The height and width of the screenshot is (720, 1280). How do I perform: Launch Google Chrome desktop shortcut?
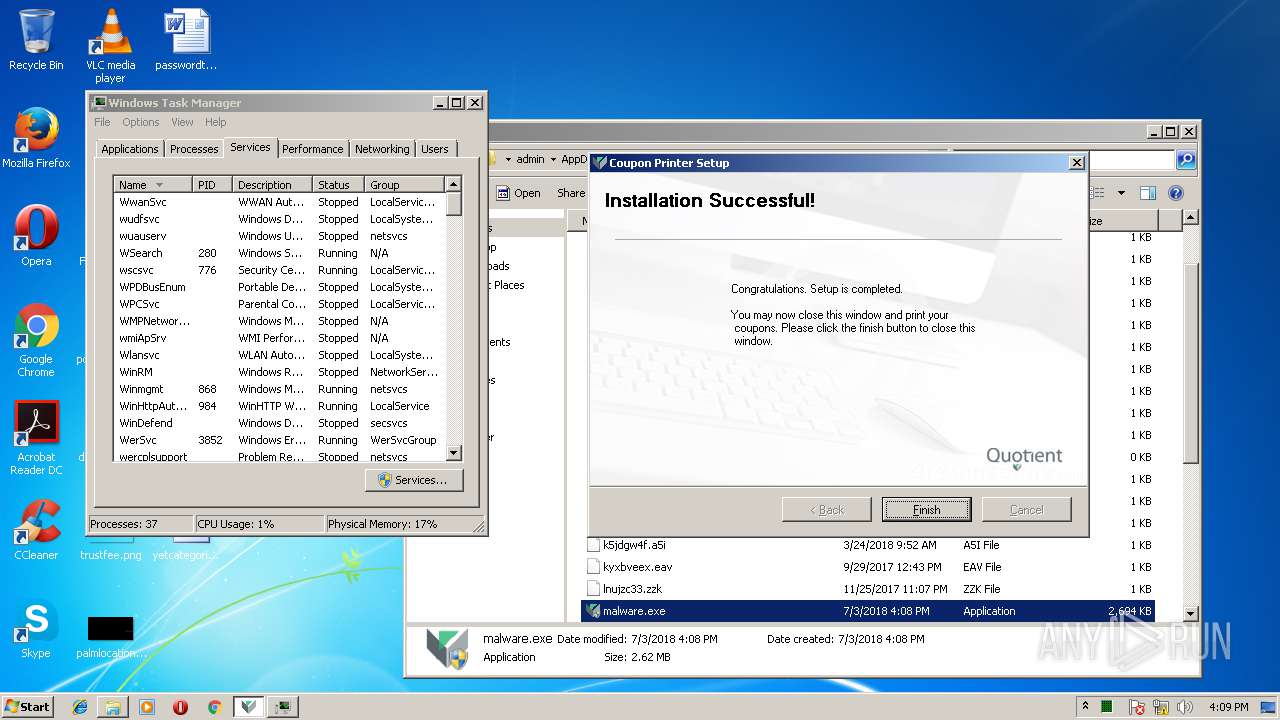click(36, 340)
